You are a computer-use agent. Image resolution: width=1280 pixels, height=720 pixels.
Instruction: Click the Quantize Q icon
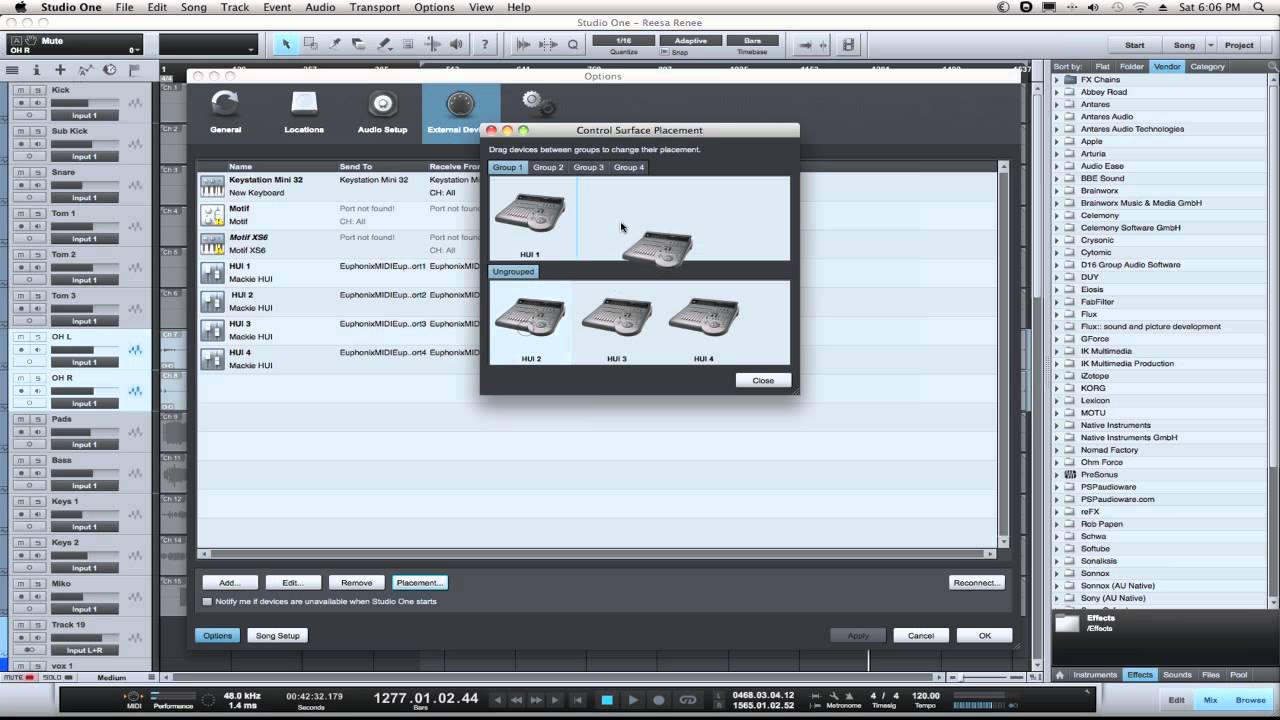pyautogui.click(x=573, y=44)
